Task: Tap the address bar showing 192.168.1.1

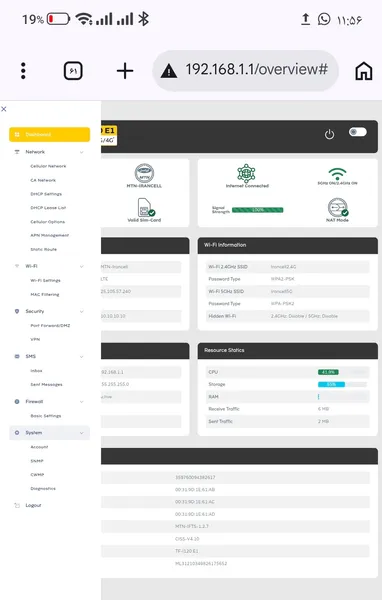Action: tap(245, 70)
